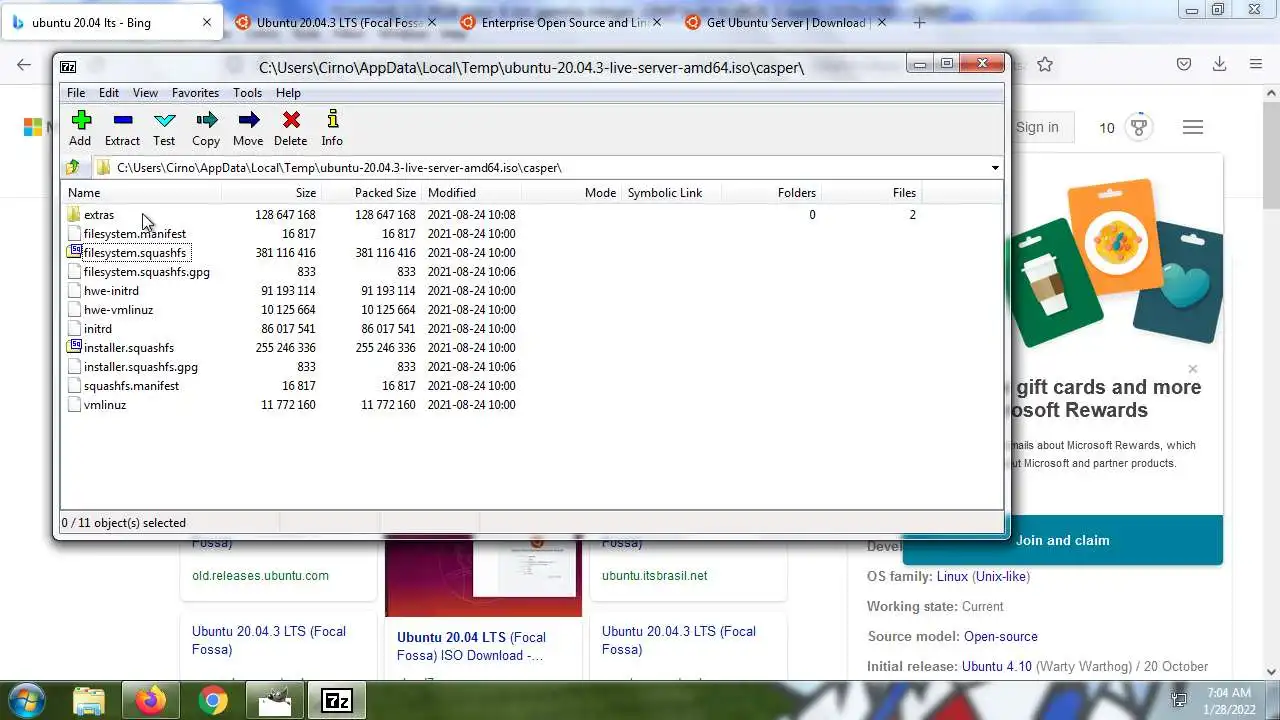Select the filesystem.squashfs.gpg file

point(146,272)
